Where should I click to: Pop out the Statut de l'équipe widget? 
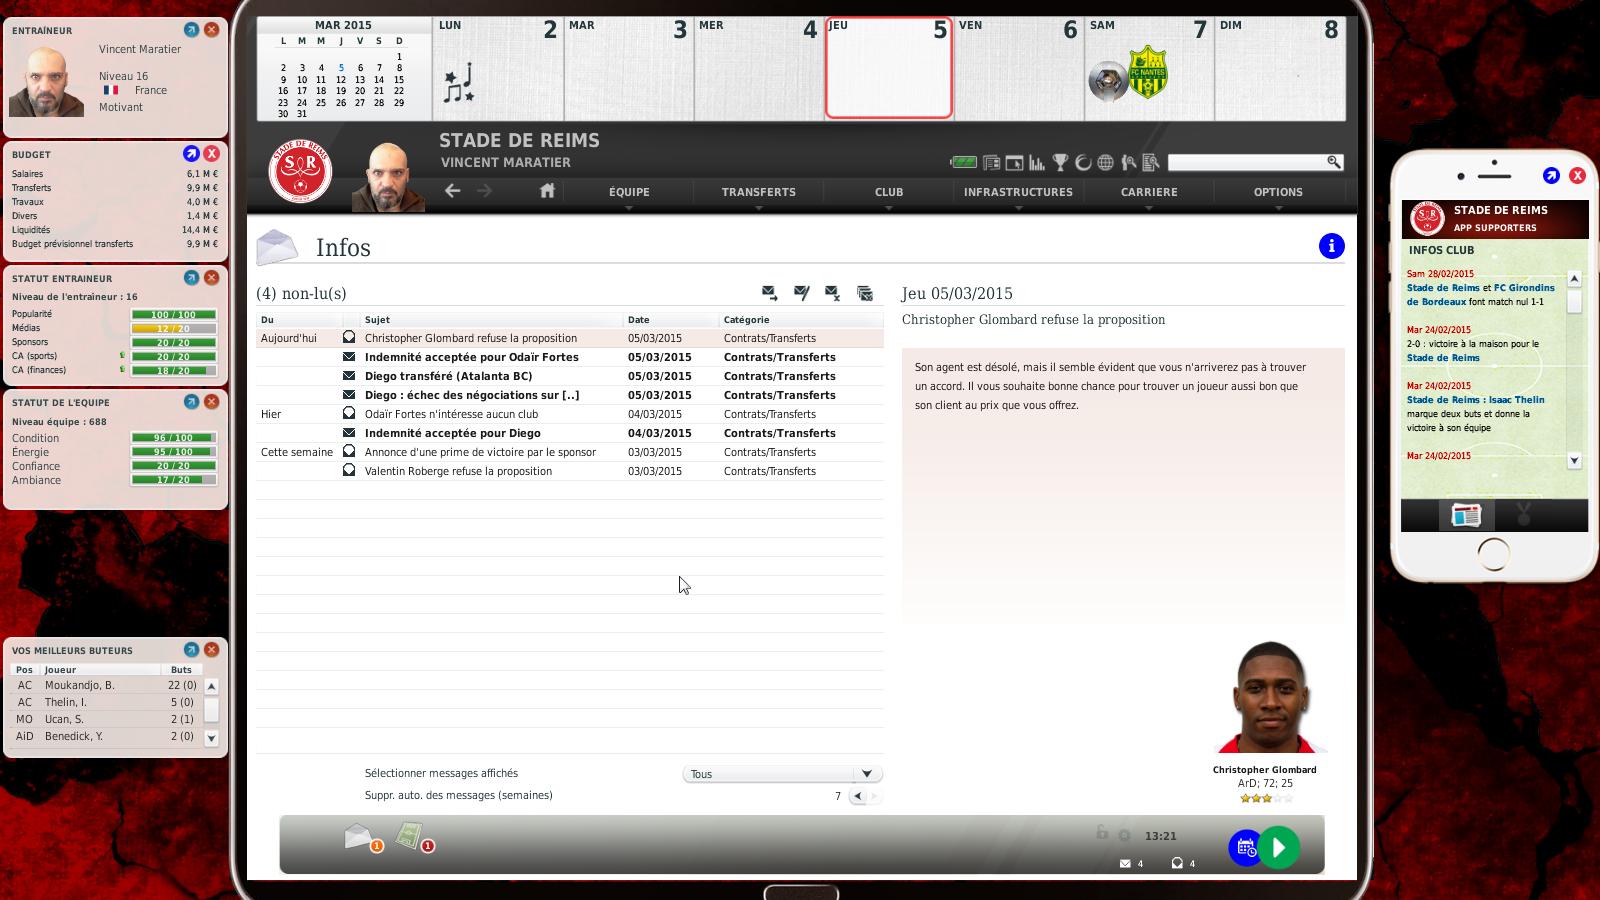(191, 402)
